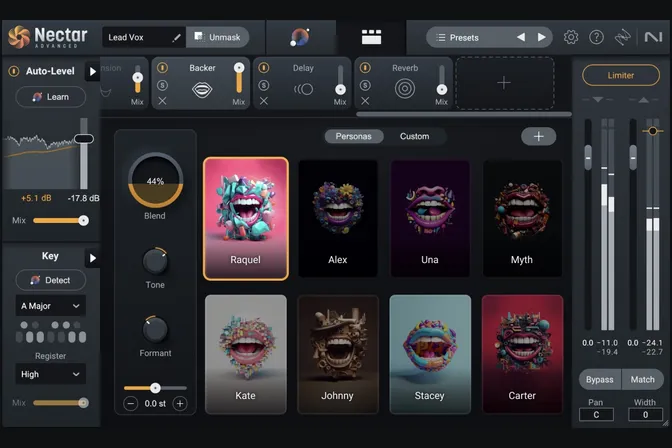672x448 pixels.
Task: Select the Backer module lips icon
Action: click(202, 89)
